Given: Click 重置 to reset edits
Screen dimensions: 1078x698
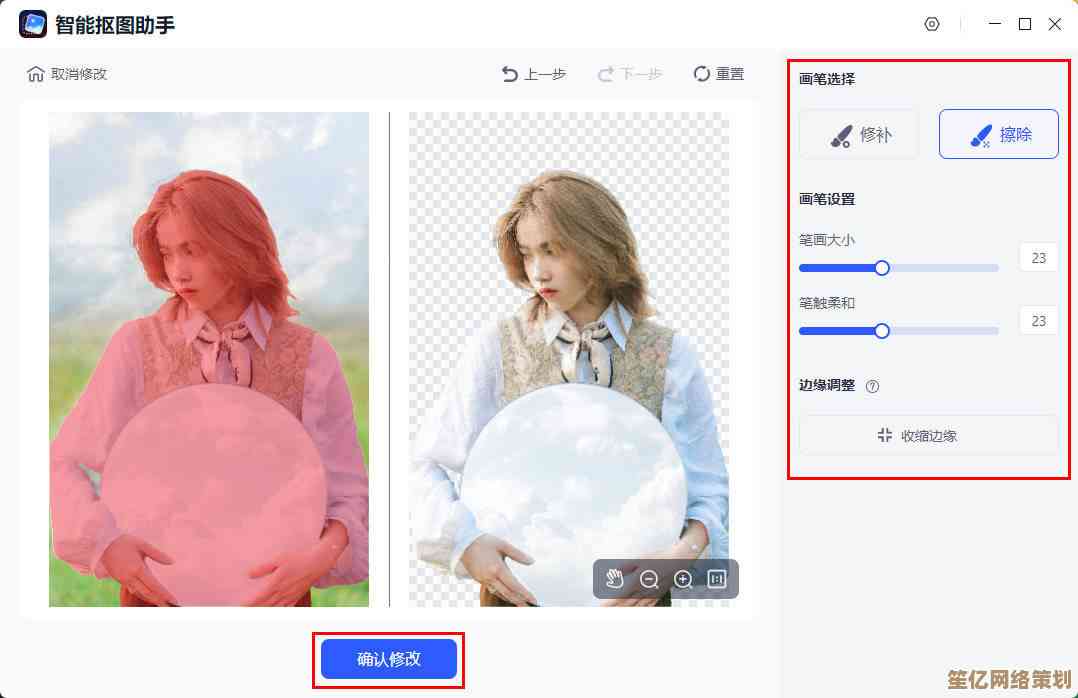Looking at the screenshot, I should click(x=719, y=74).
